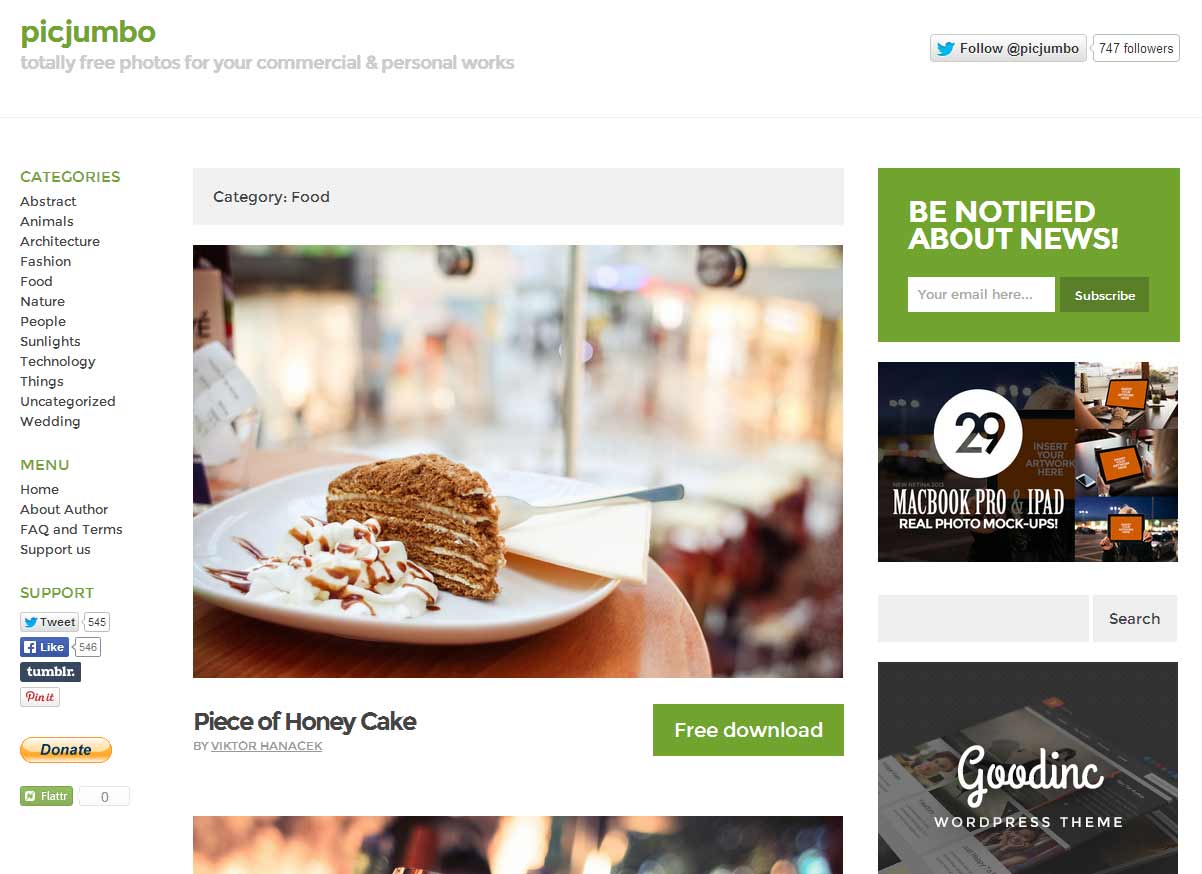Select the Wedding category
1202x874 pixels.
(50, 421)
